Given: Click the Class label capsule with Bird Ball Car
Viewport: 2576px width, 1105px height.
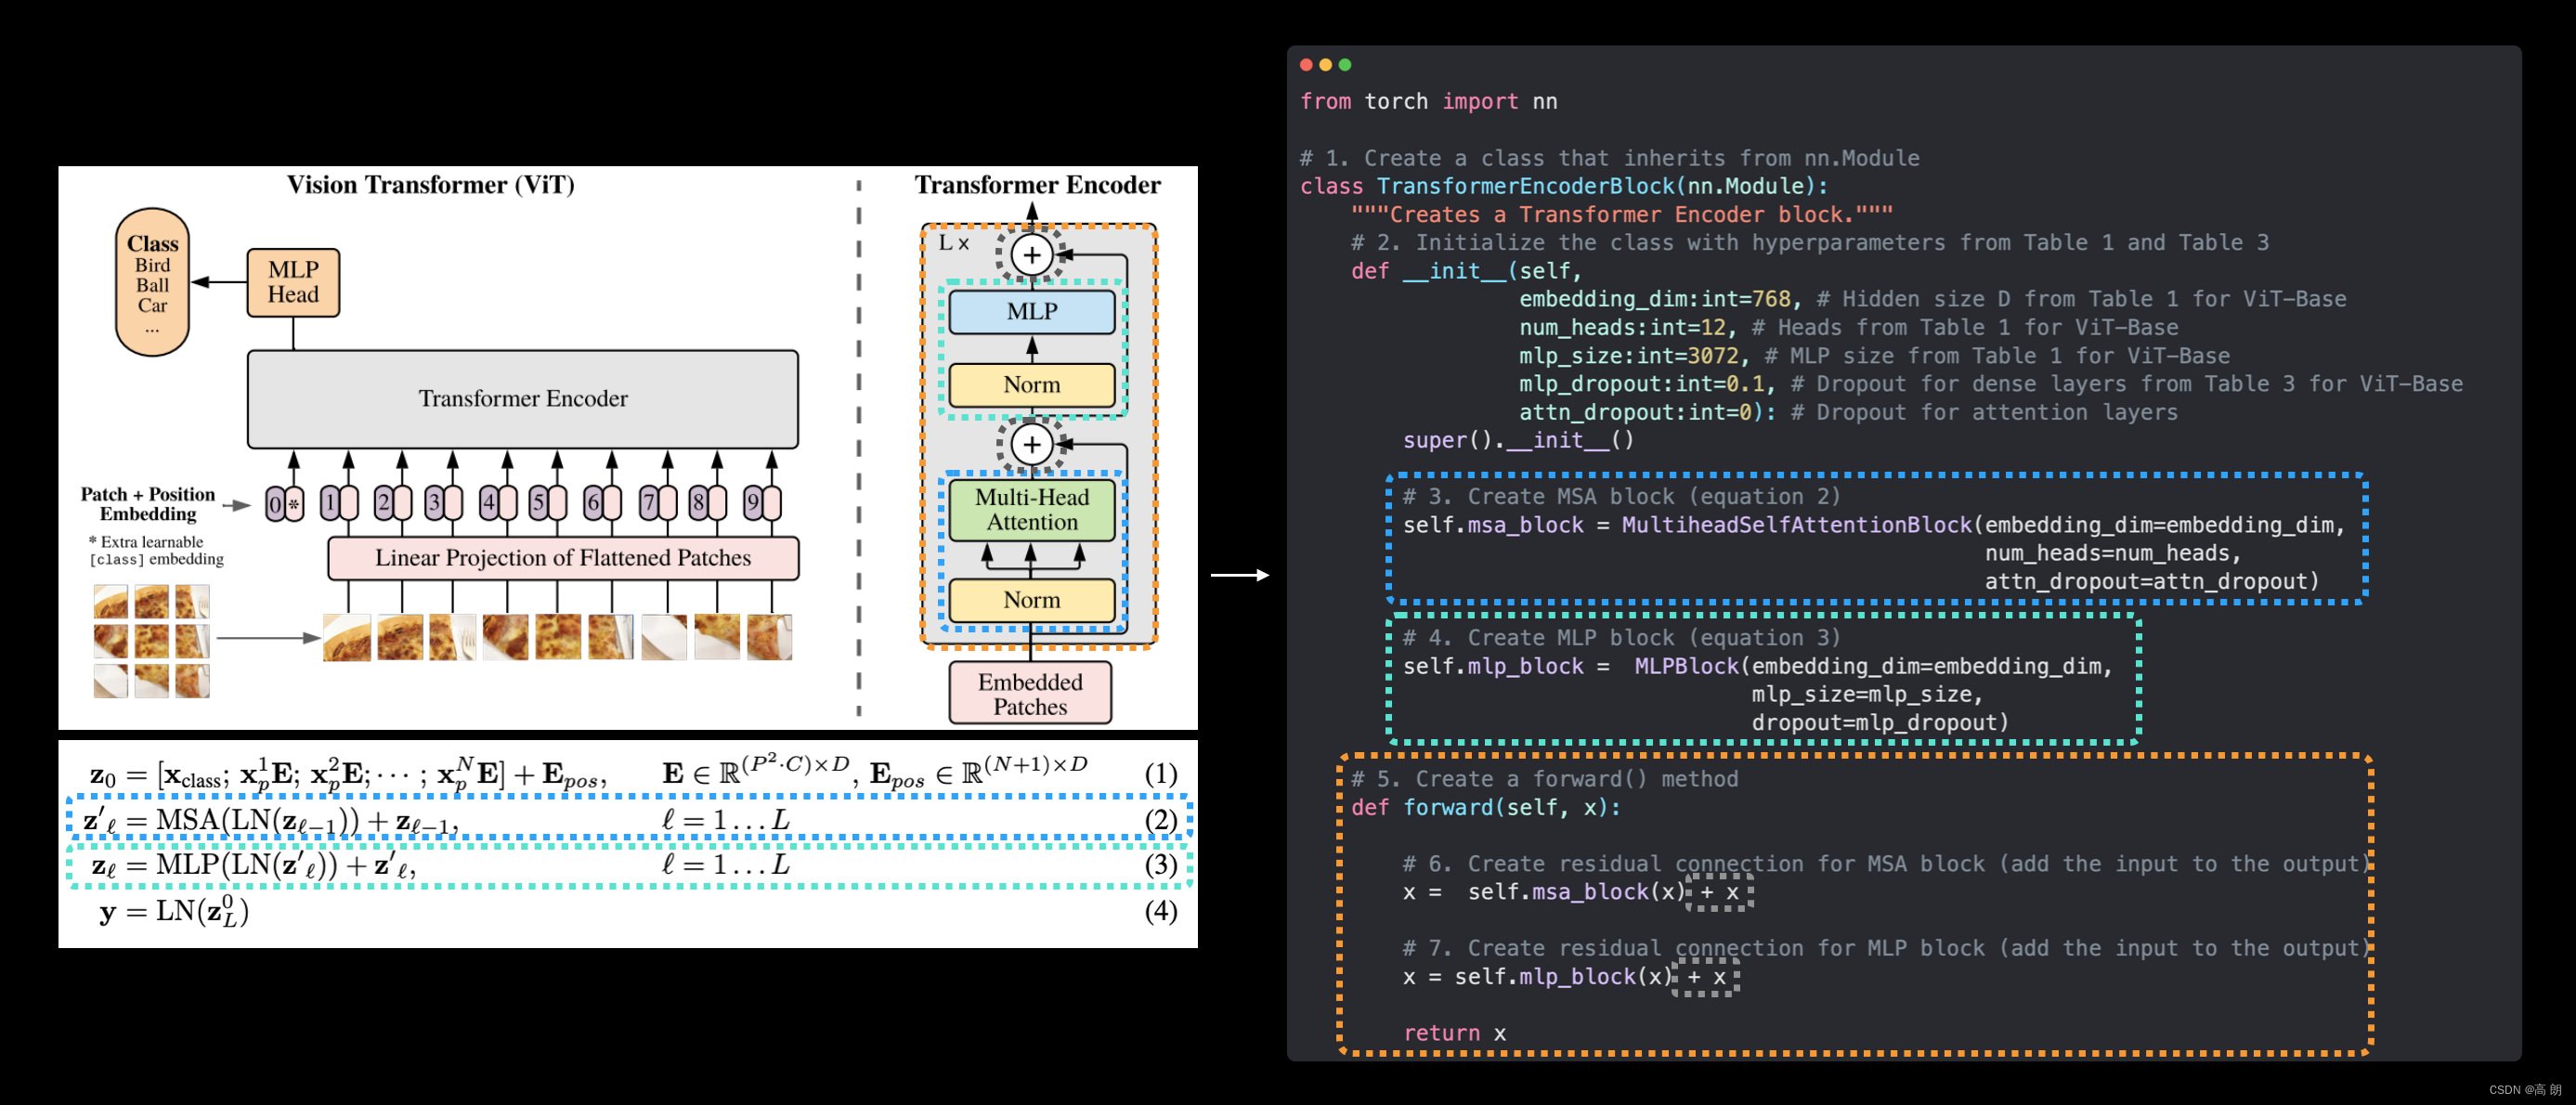Looking at the screenshot, I should 152,282.
